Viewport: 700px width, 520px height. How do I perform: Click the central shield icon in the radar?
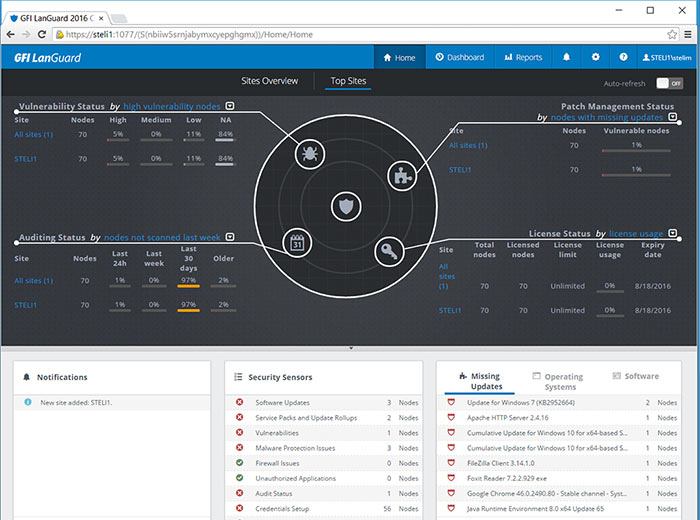[346, 207]
